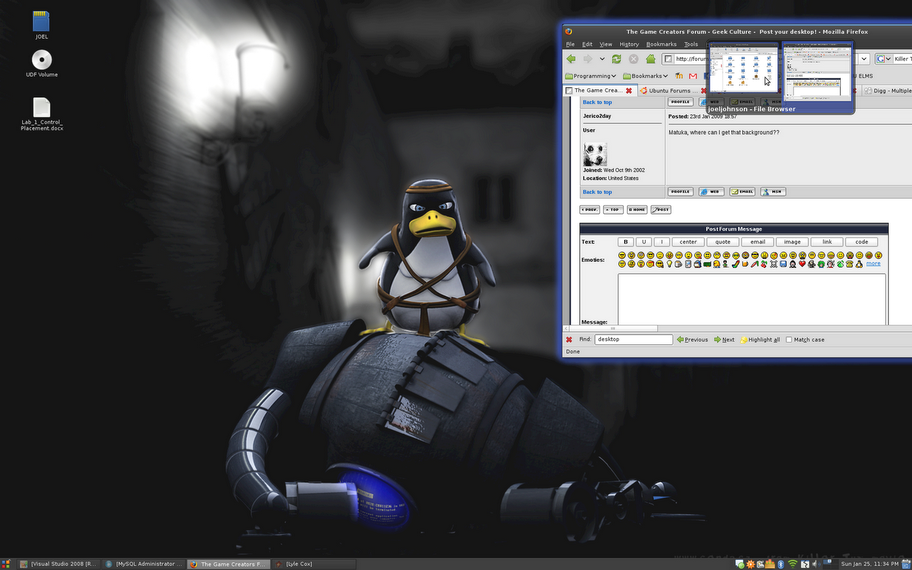Close The Game Creators tab
912x570 pixels.
coord(628,91)
